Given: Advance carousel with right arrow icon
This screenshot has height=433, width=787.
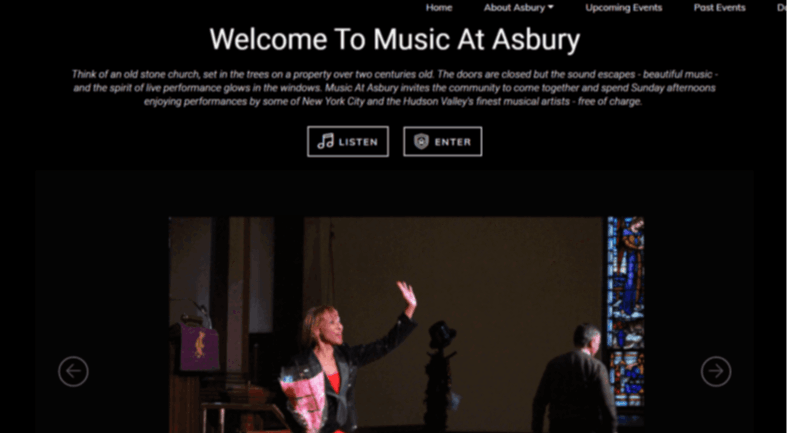Looking at the screenshot, I should click(x=716, y=371).
